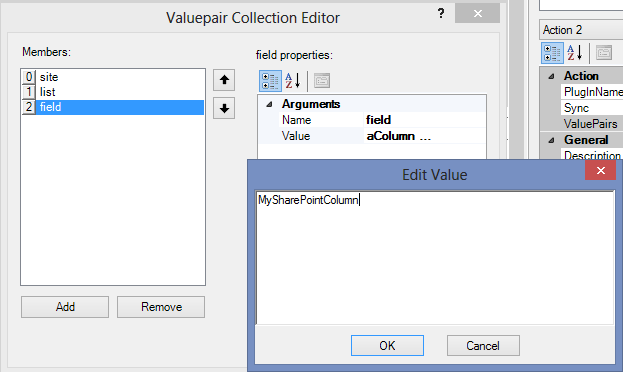This screenshot has height=372, width=623.
Task: Collapse the General category
Action: [x=551, y=140]
